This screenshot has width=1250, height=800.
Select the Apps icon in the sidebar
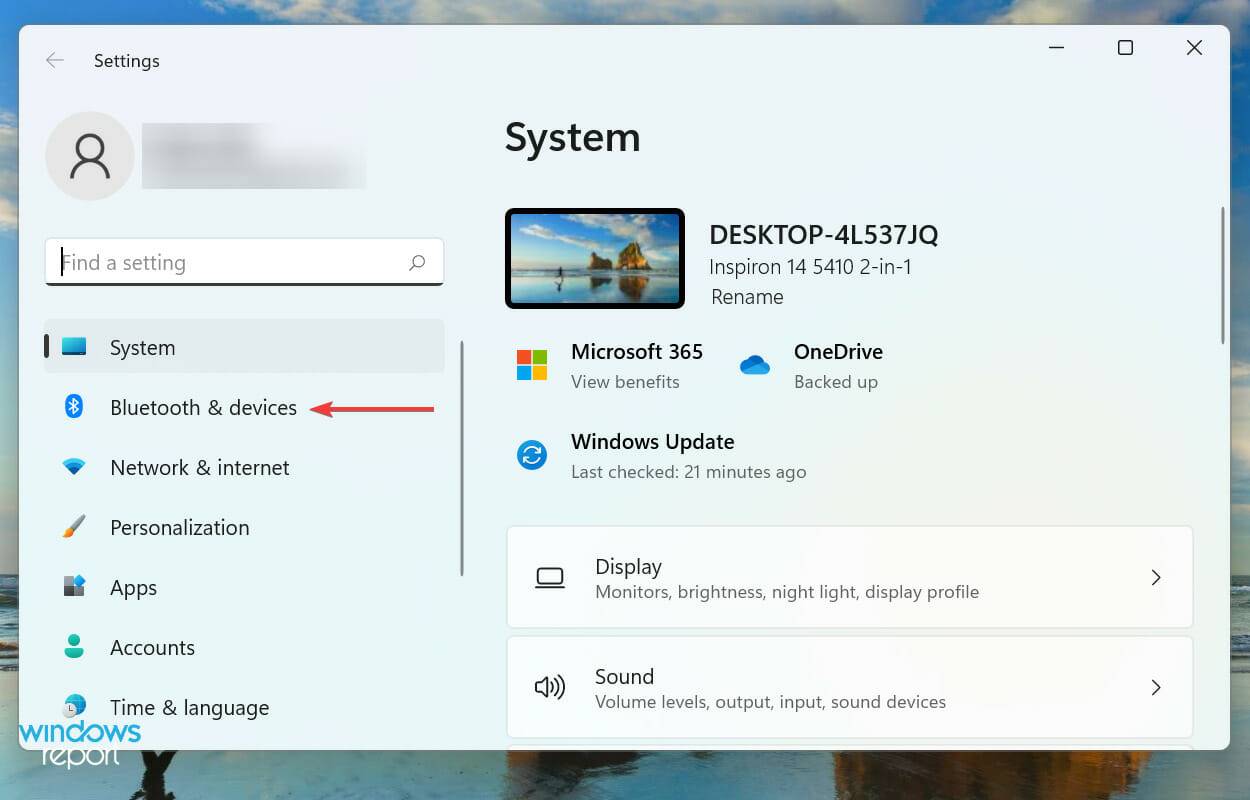point(73,587)
